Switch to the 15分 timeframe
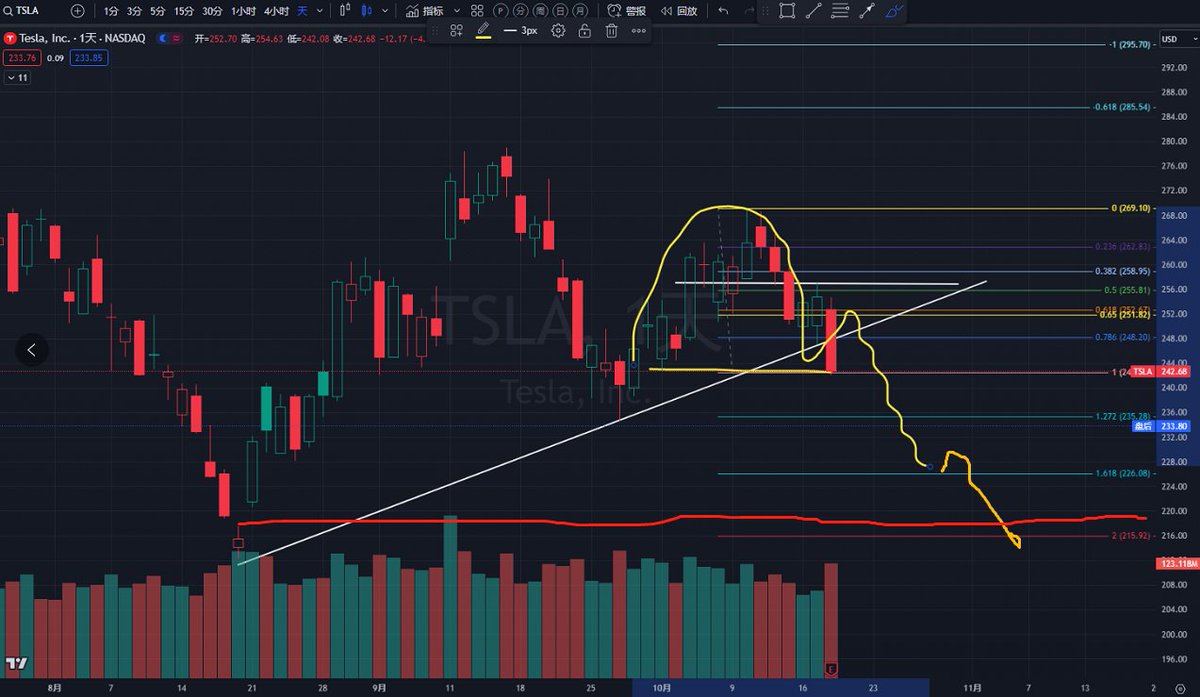The height and width of the screenshot is (697, 1200). coord(184,11)
